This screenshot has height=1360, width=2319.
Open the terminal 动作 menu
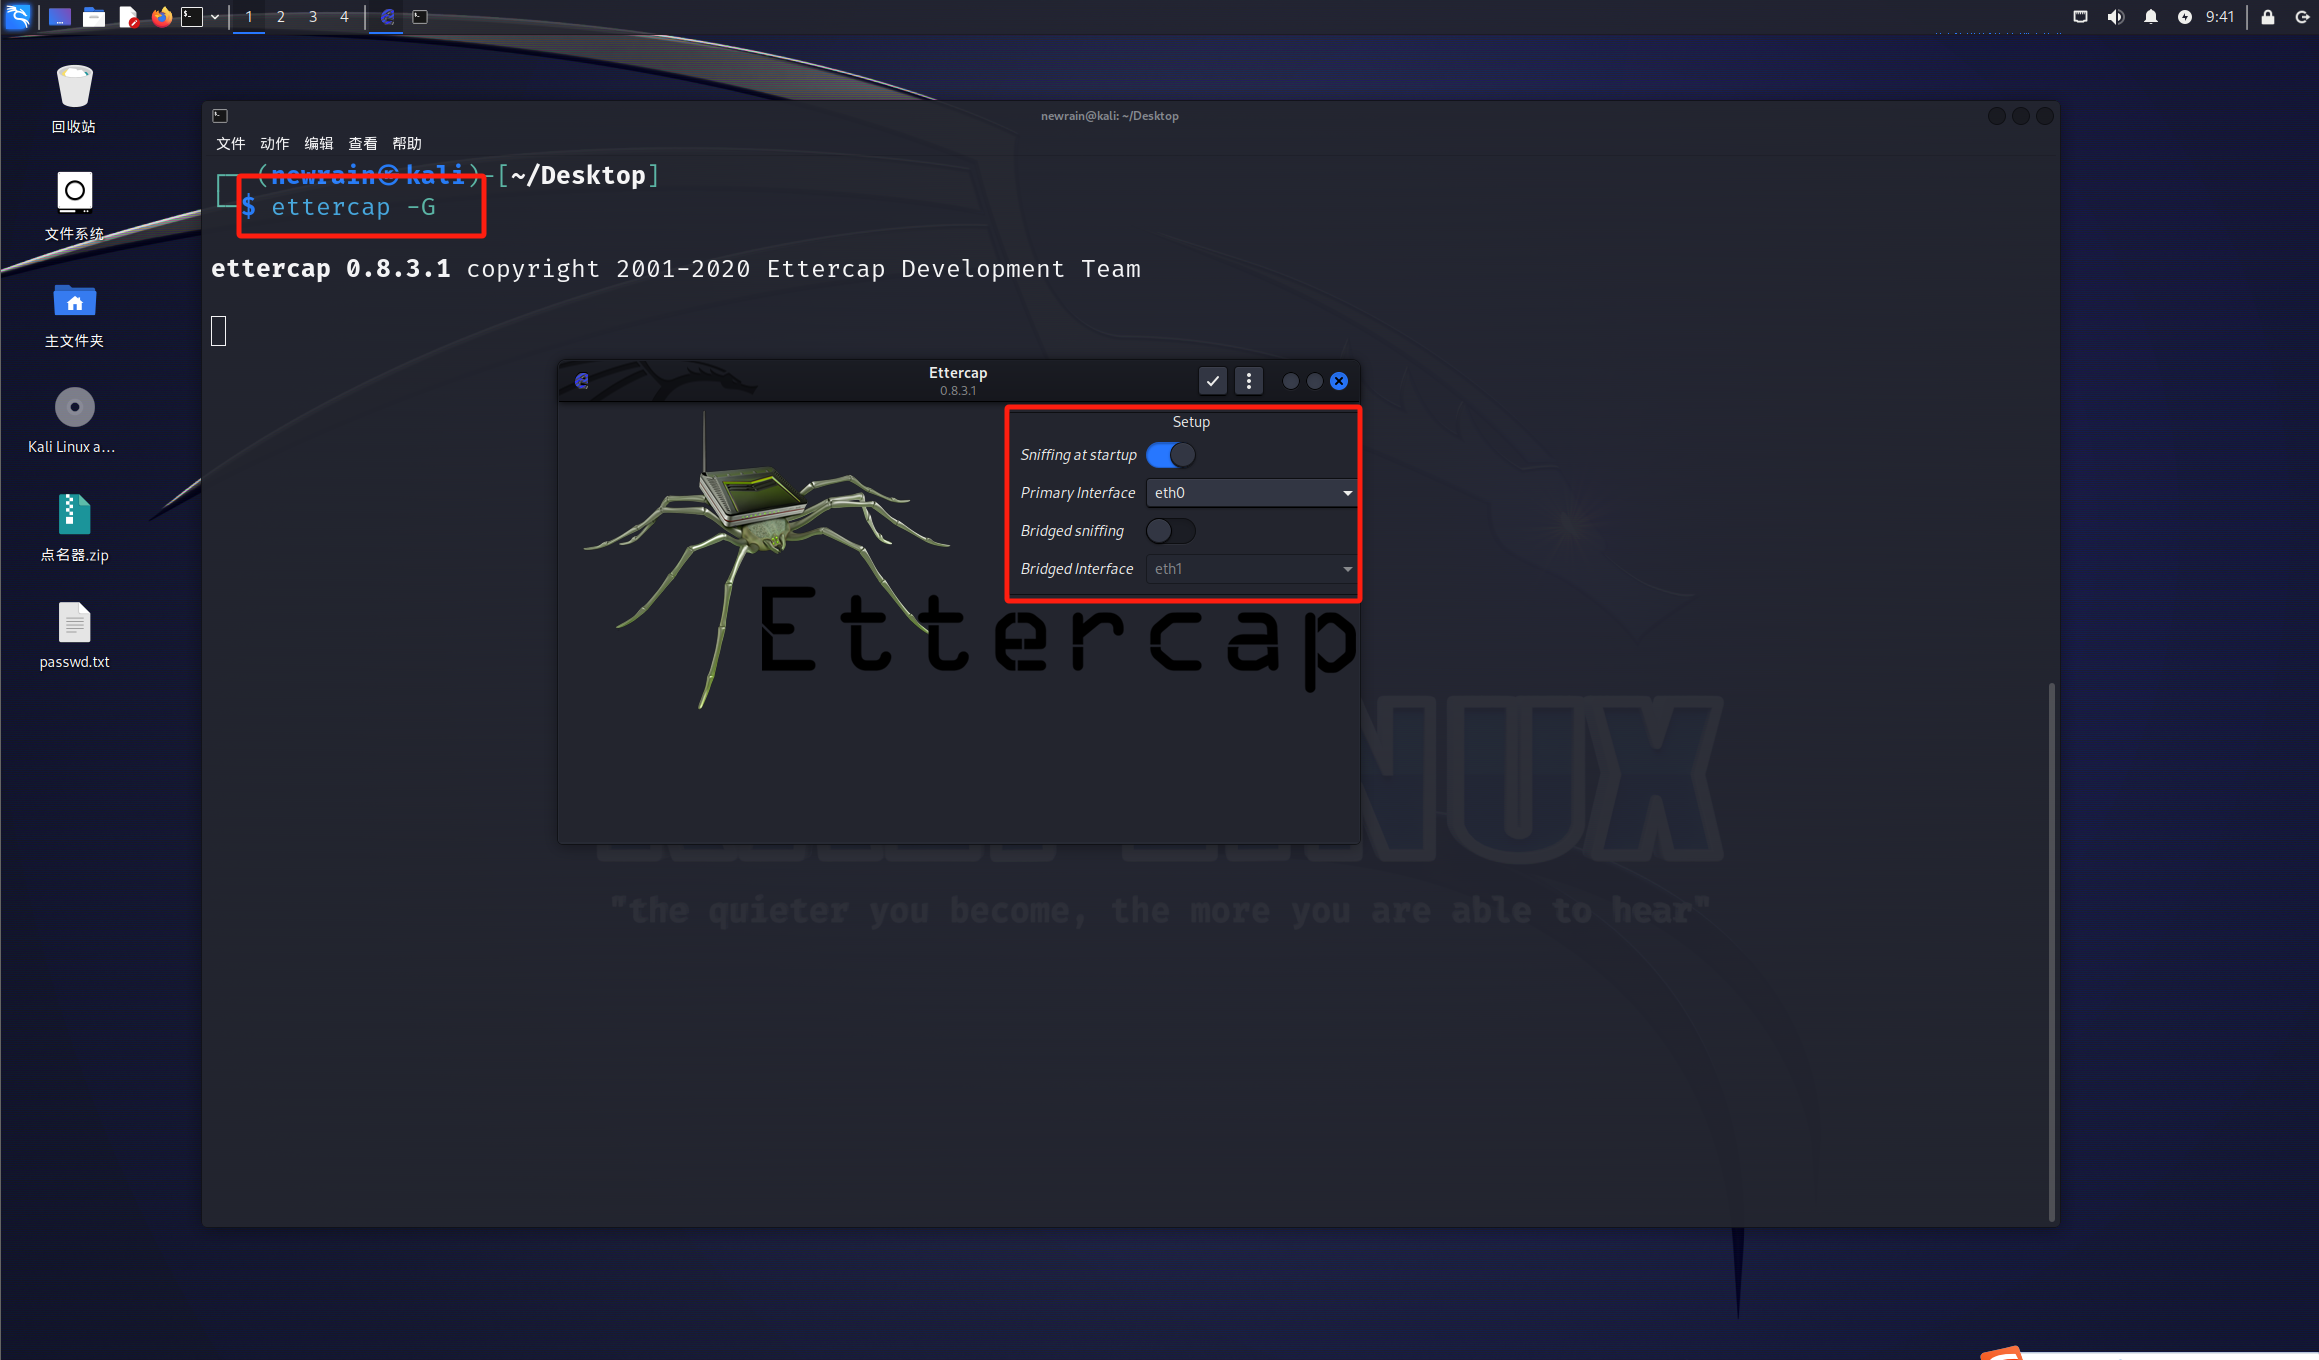(x=274, y=144)
